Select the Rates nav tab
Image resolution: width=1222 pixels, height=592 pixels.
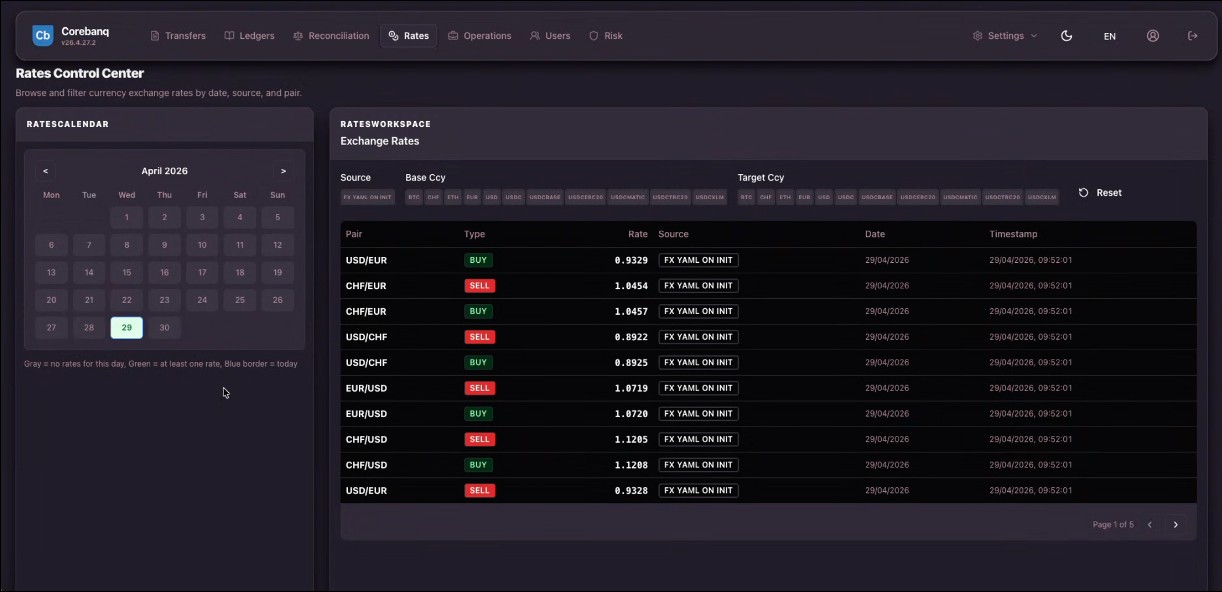[408, 36]
